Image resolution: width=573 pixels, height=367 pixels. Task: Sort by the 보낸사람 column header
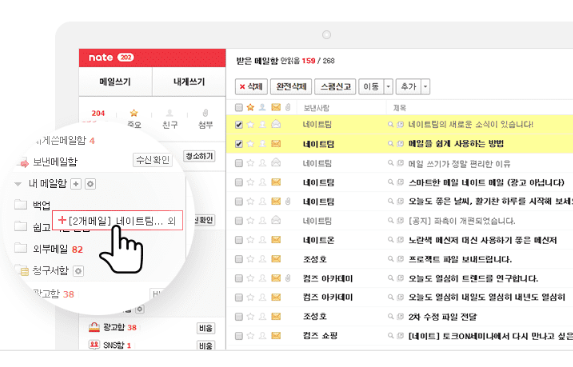coord(316,108)
